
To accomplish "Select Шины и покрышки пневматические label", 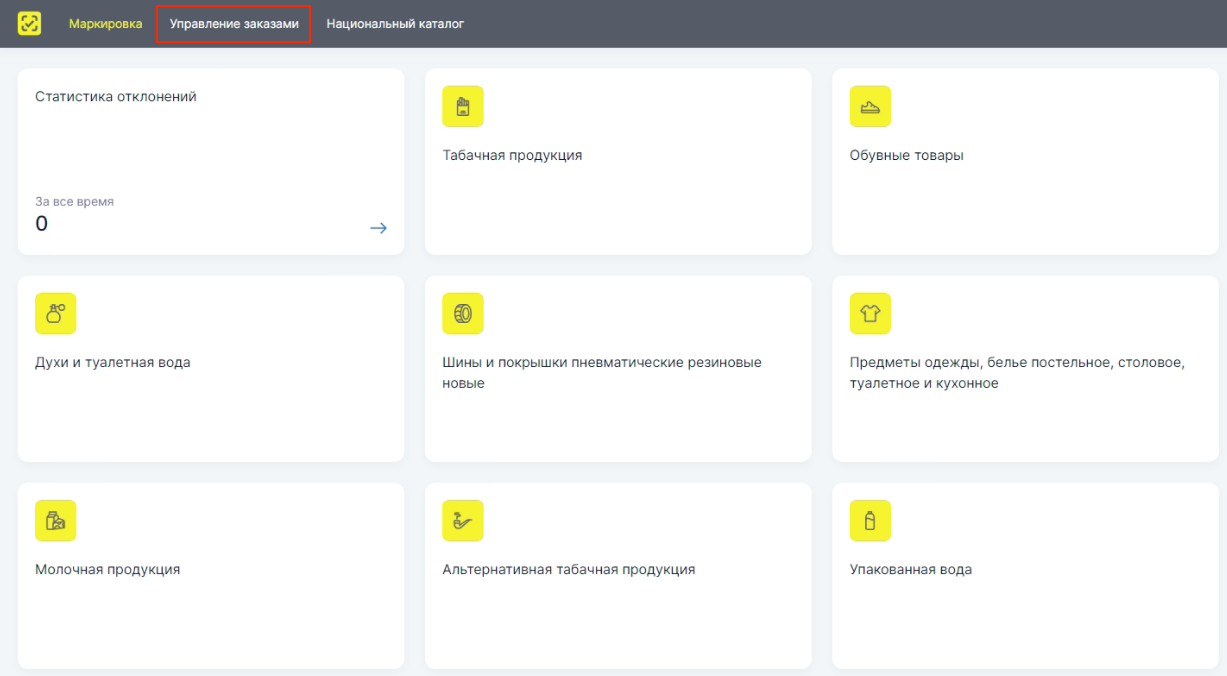I will click(x=601, y=362).
